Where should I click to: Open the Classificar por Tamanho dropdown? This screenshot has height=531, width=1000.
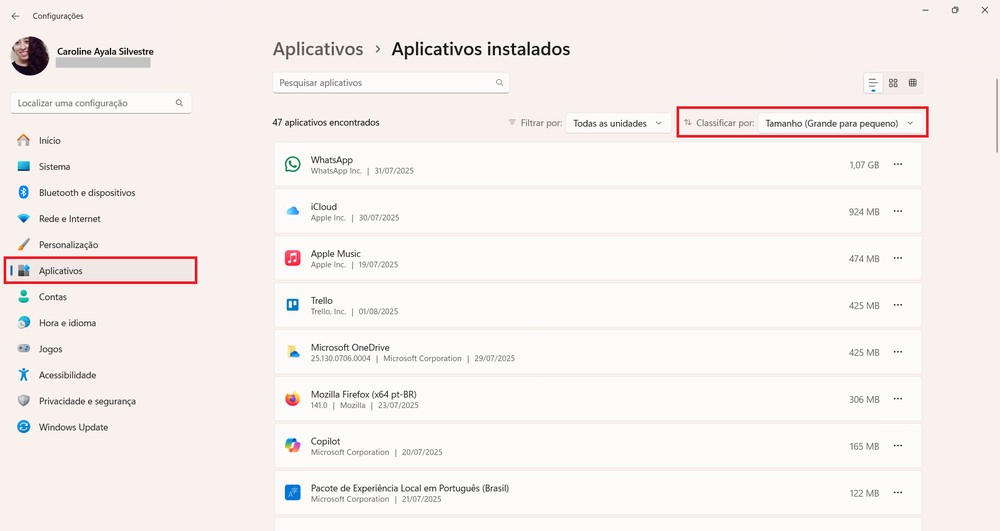pyautogui.click(x=840, y=123)
